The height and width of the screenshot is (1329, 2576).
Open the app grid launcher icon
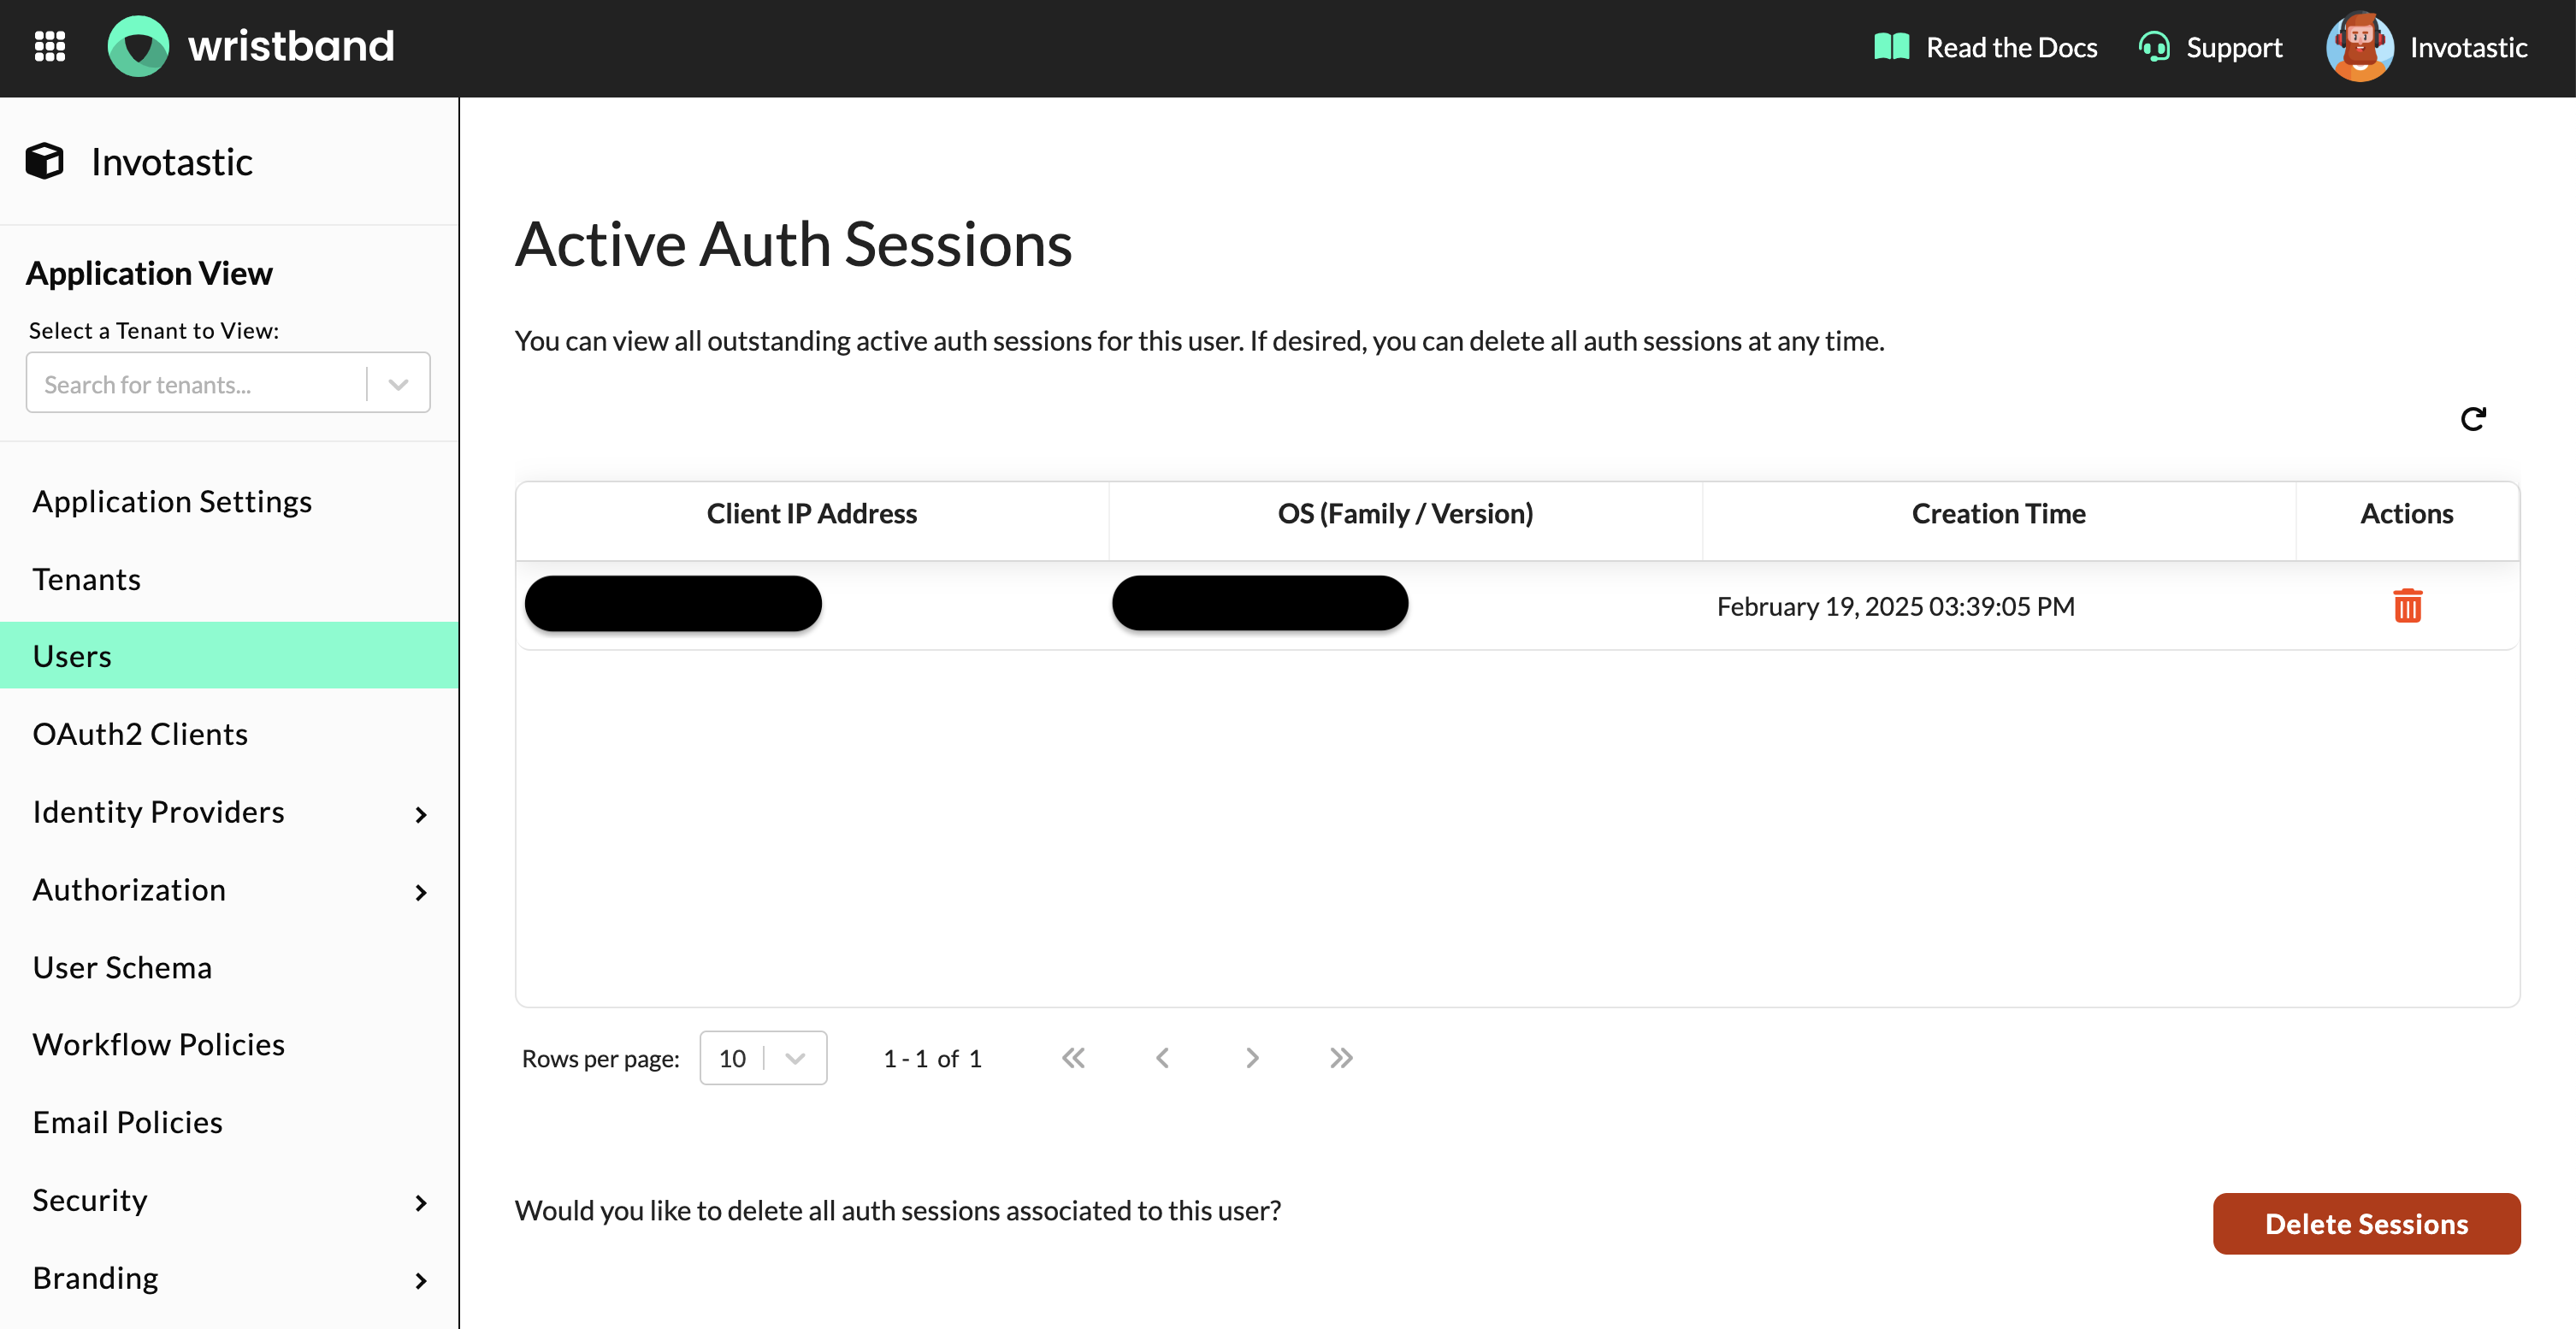pos(49,46)
